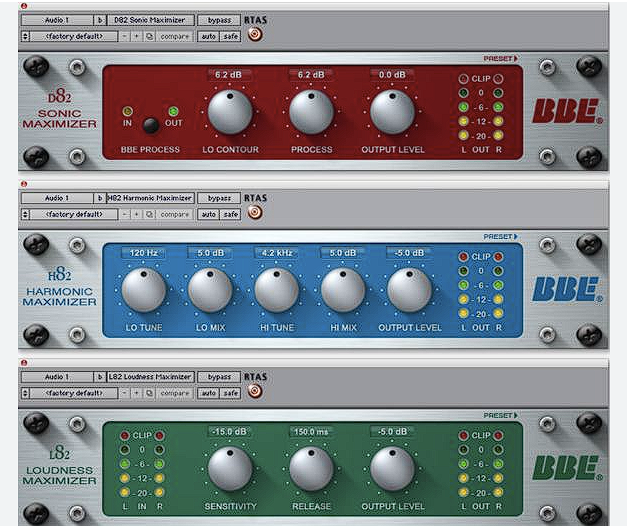Click the plus preset icon in L82 Loudness Maximizer header

pos(136,393)
